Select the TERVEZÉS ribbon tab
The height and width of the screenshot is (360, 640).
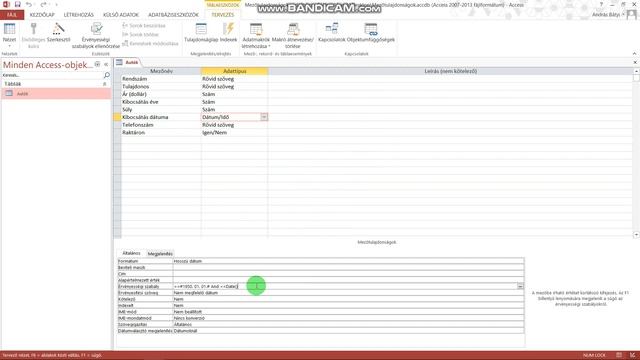click(223, 15)
